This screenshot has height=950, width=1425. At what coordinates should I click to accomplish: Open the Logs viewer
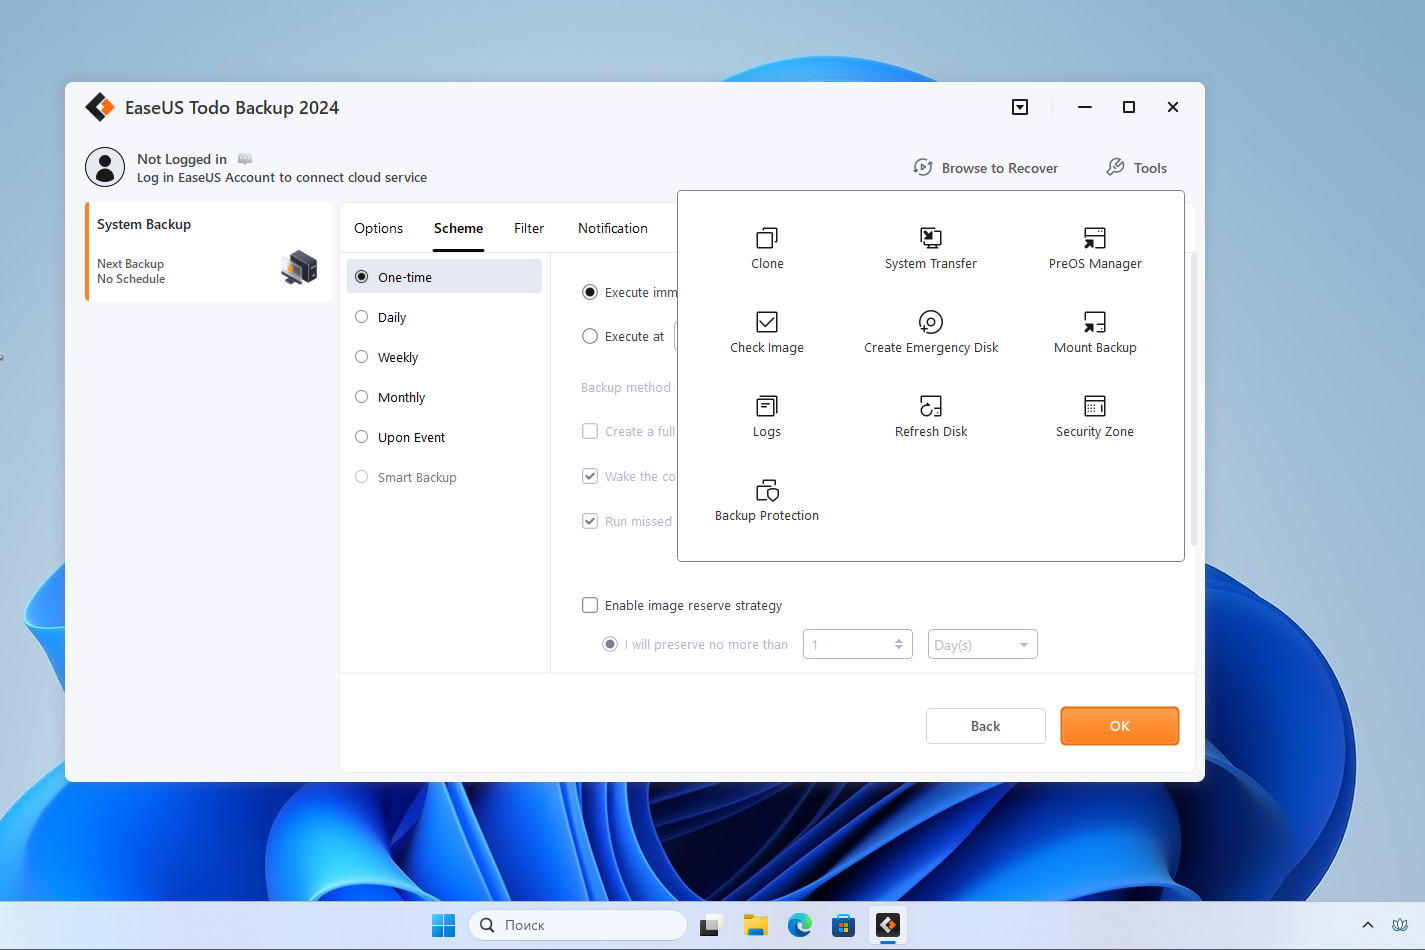pyautogui.click(x=767, y=416)
